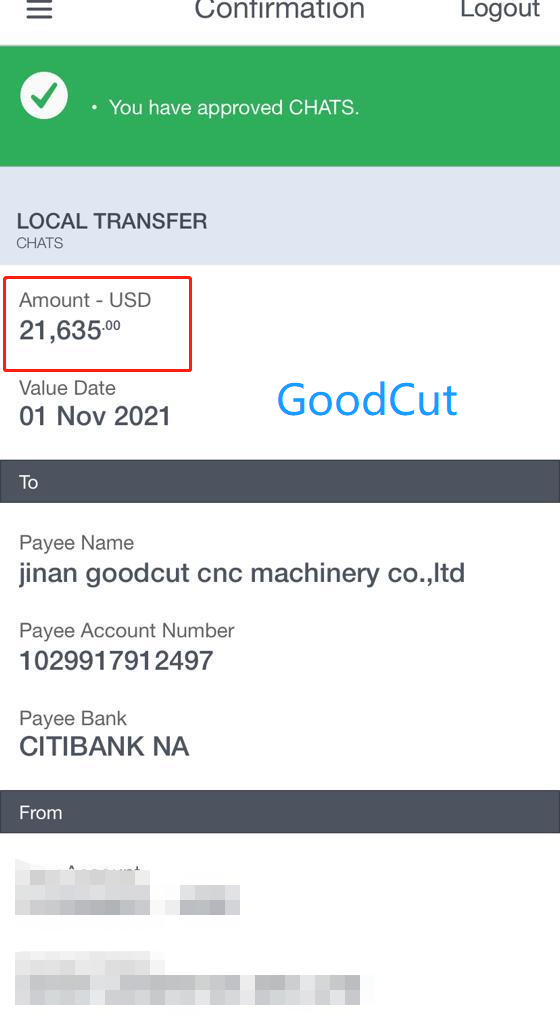Select the CHATS subtitle under Local Transfer

point(40,243)
